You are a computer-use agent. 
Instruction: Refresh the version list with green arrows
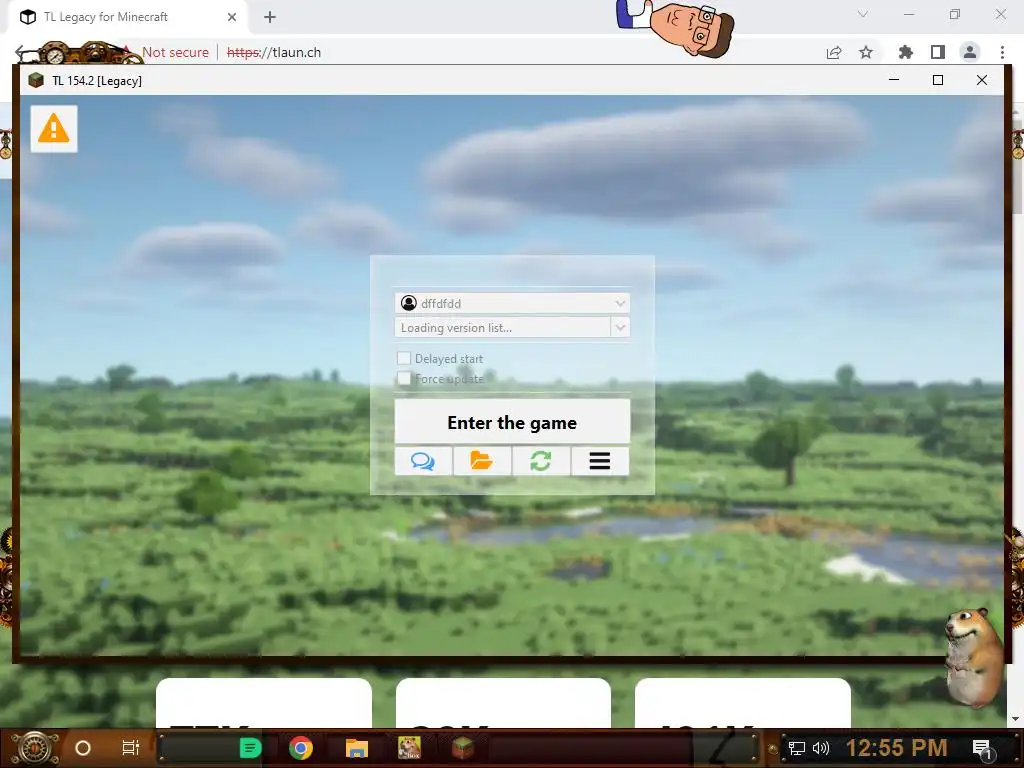[541, 461]
